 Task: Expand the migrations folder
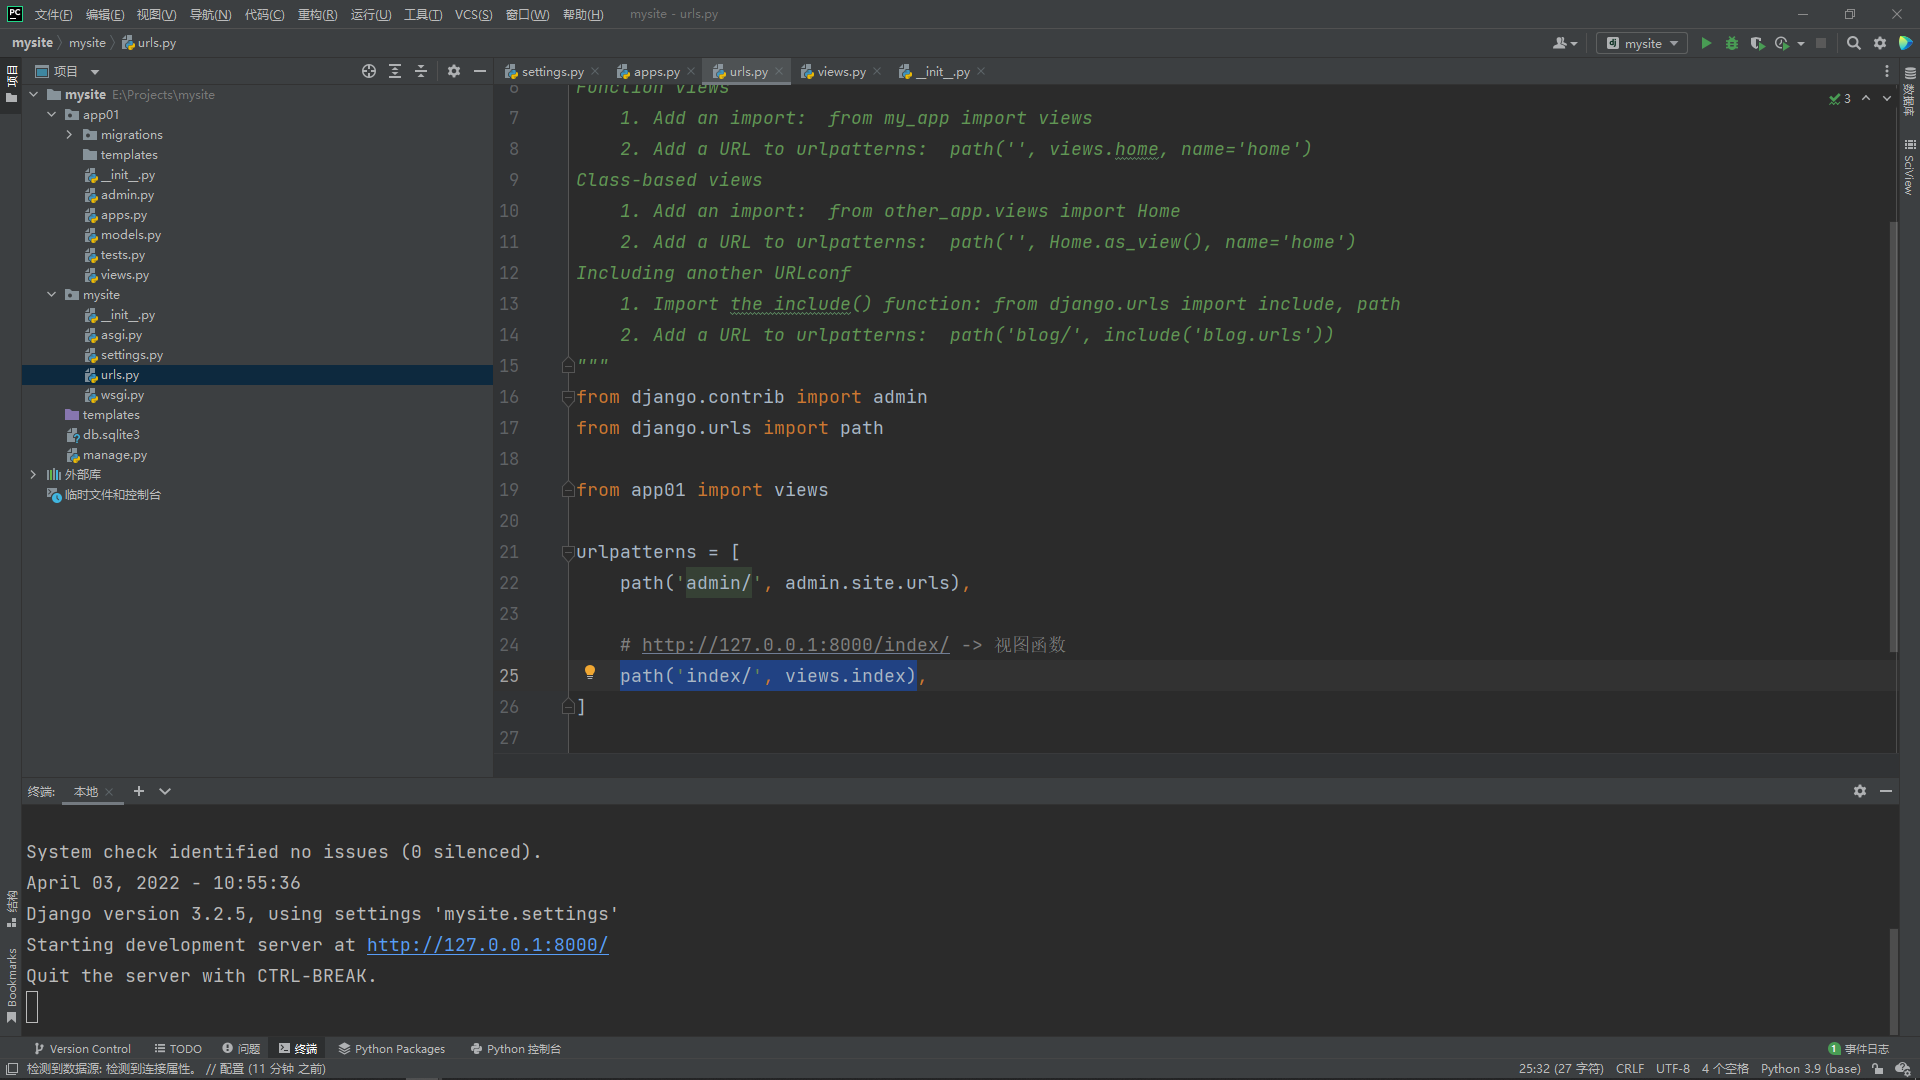point(70,135)
